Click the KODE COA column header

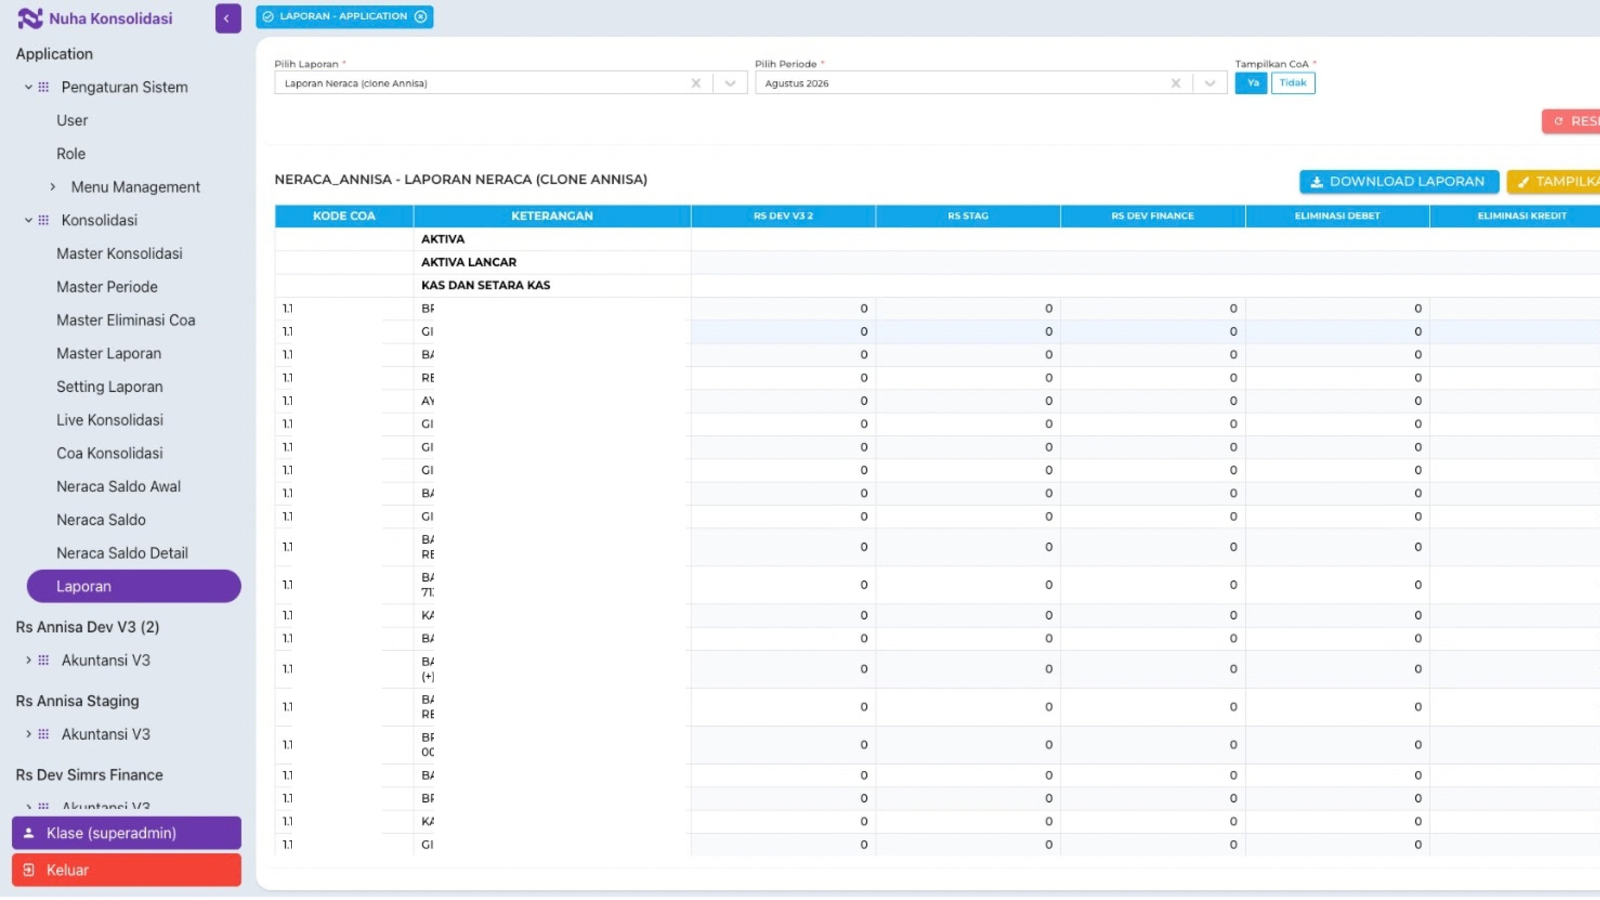point(344,216)
